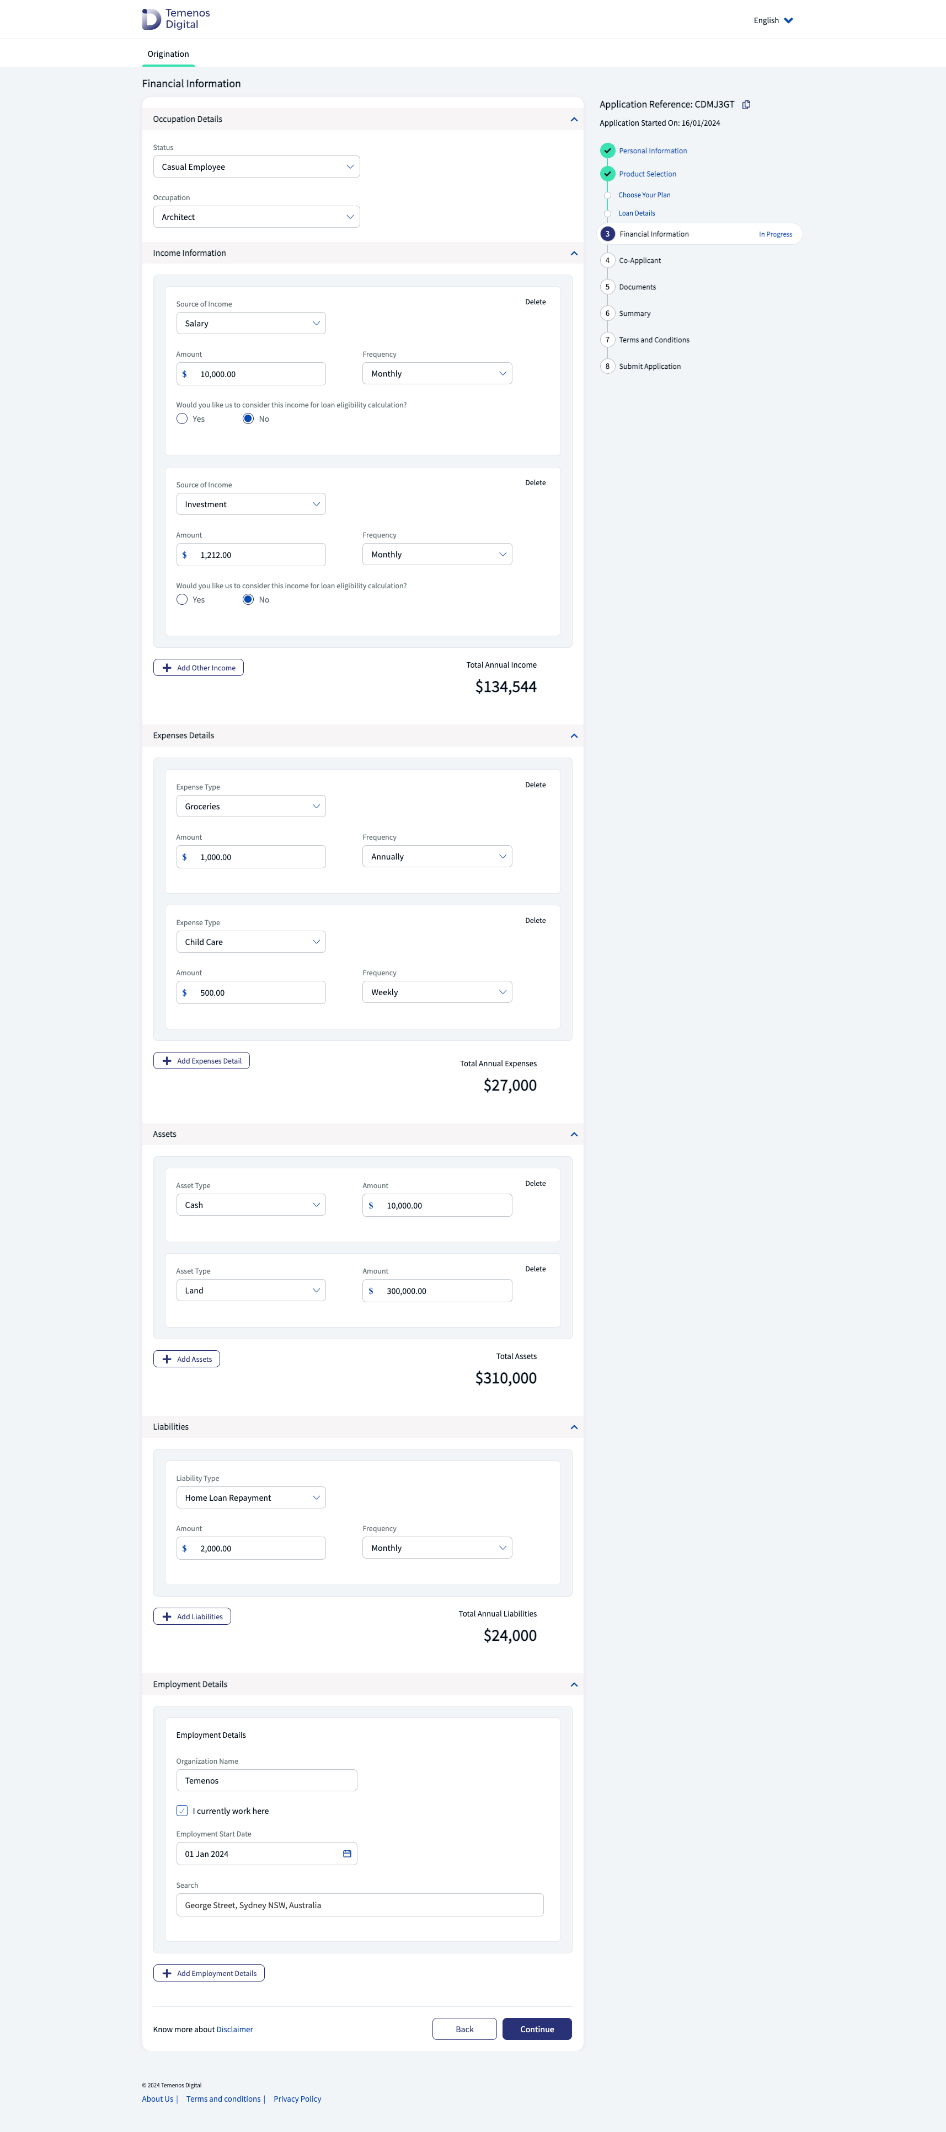Click the plus icon on Add Assets
Viewport: 946px width, 2132px height.
167,1359
